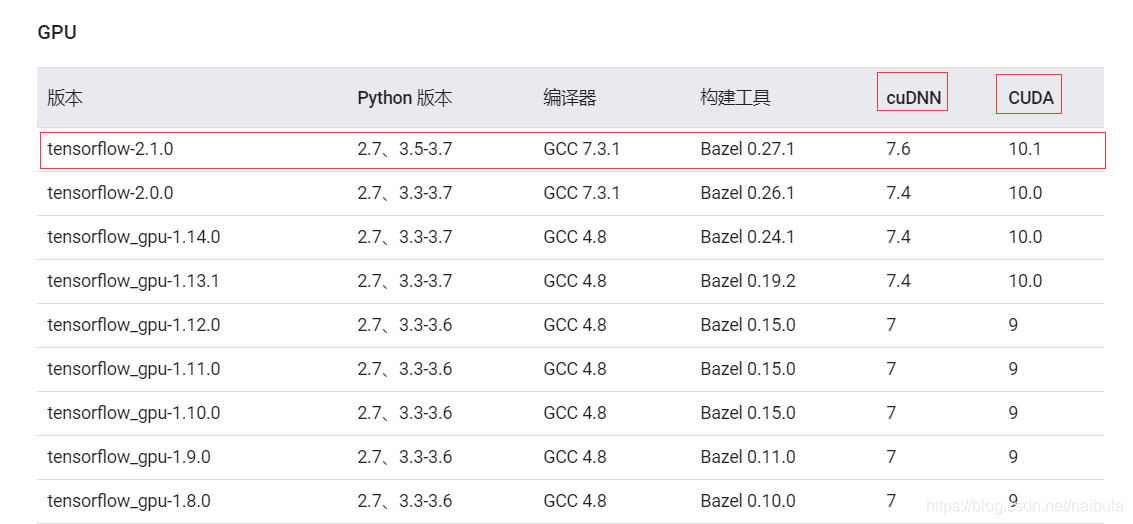Click the 构建工具 column header
Viewport: 1133px width, 524px height.
coord(736,98)
